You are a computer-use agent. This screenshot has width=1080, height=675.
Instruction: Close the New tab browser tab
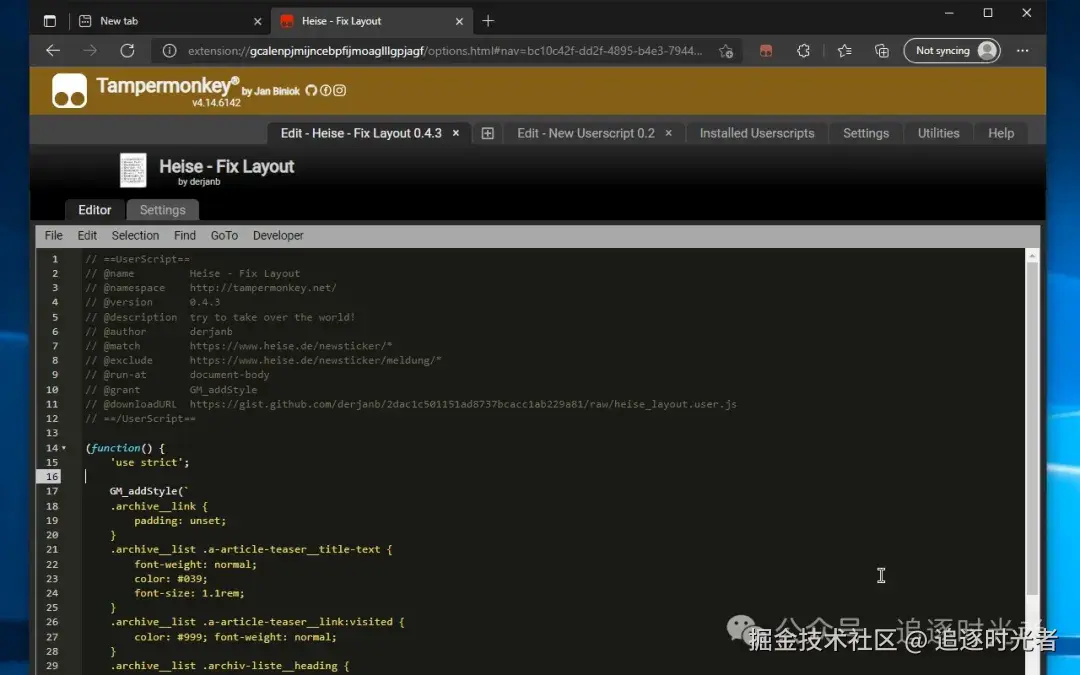[258, 21]
